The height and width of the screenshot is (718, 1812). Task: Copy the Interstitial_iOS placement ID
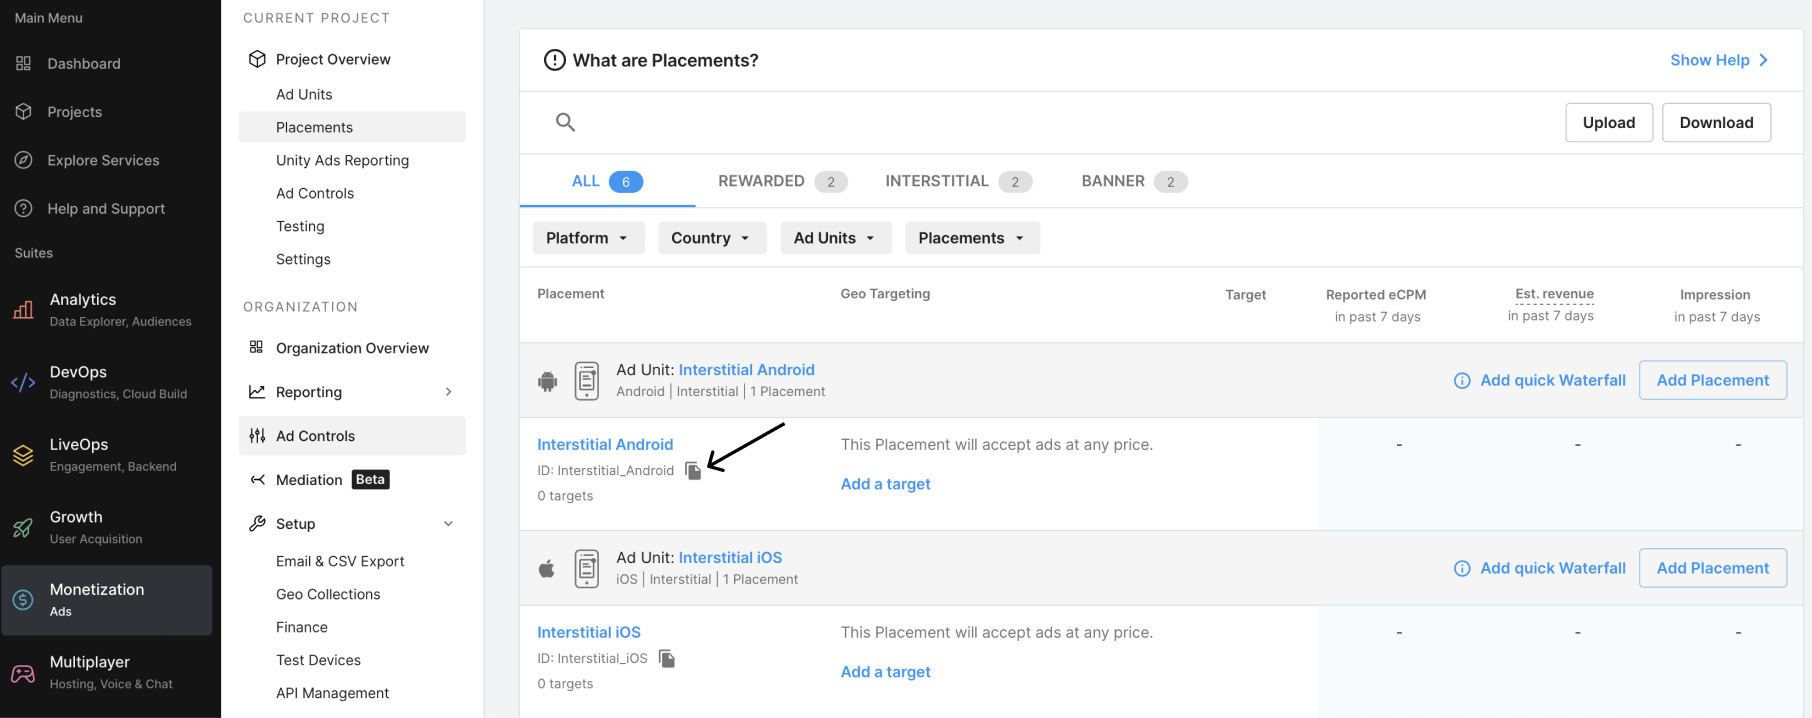pos(667,659)
